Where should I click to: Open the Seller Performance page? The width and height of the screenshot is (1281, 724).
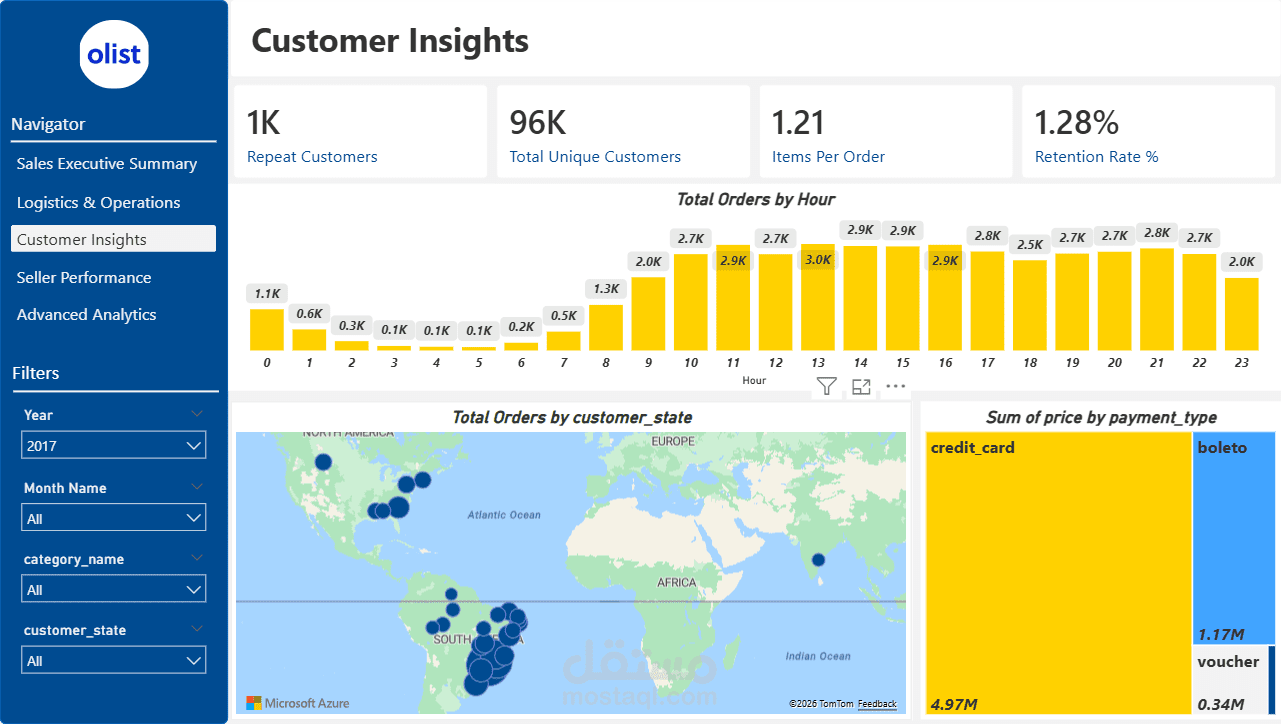(x=84, y=277)
